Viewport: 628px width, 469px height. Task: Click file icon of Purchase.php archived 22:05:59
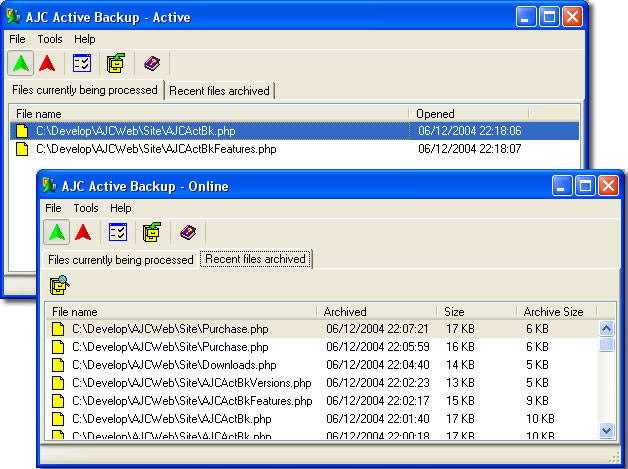click(58, 347)
